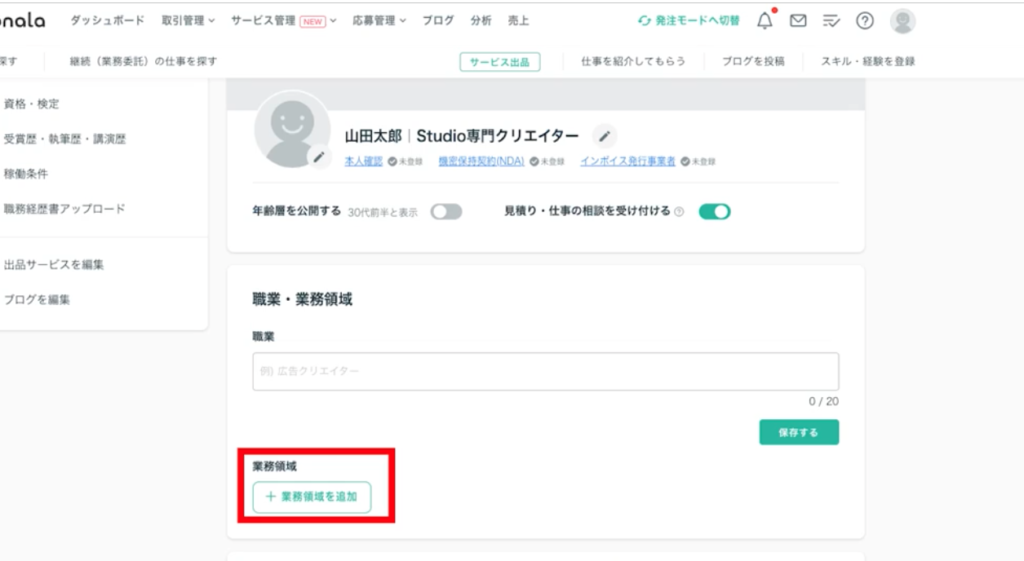The image size is (1024, 561).
Task: Open the to-do checklist icon
Action: (831, 21)
